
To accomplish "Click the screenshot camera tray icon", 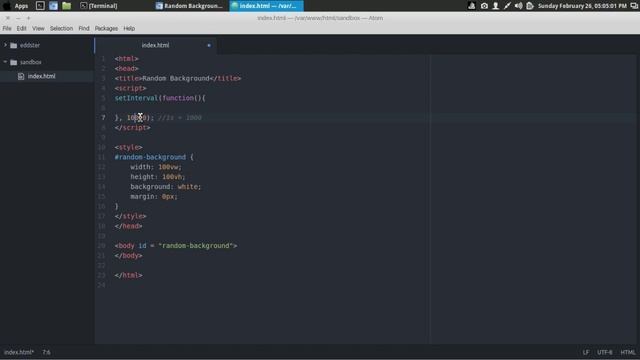I will 484,6.
